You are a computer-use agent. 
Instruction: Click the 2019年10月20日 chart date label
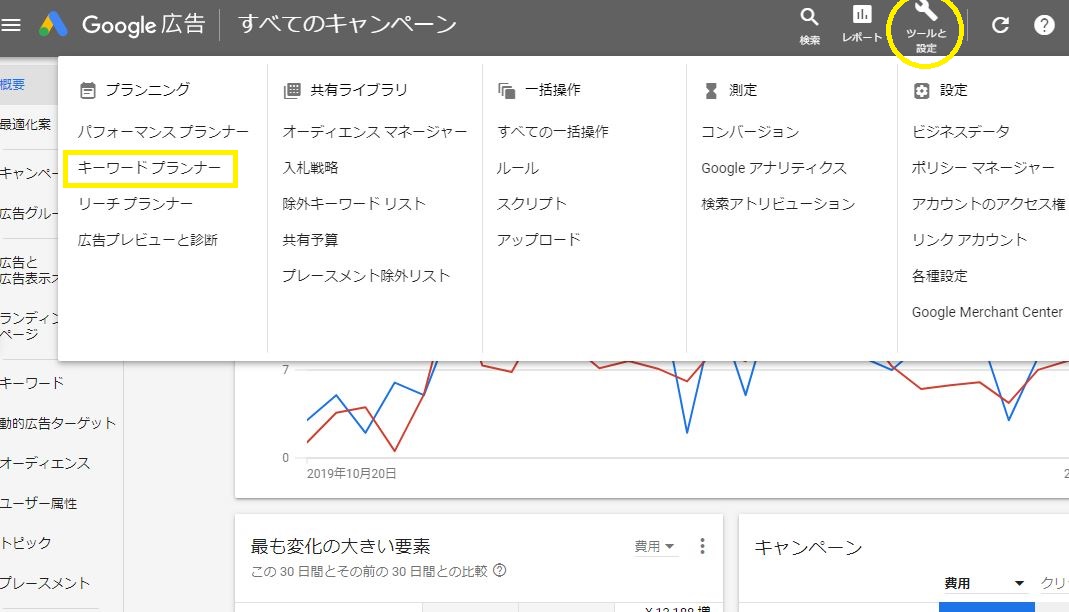click(352, 473)
